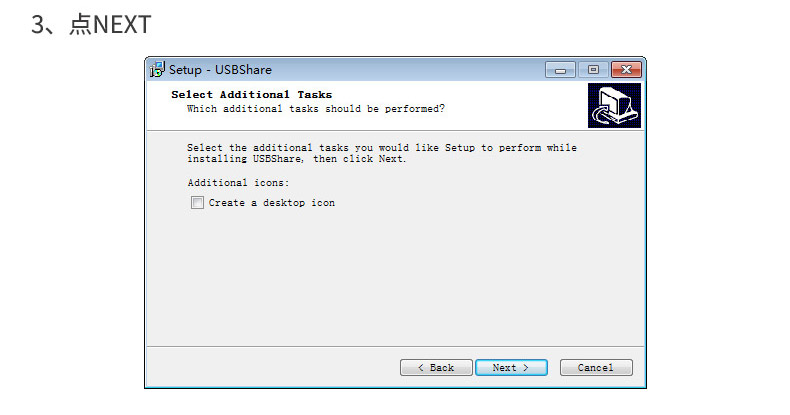Click the blank title bar area

(408, 70)
